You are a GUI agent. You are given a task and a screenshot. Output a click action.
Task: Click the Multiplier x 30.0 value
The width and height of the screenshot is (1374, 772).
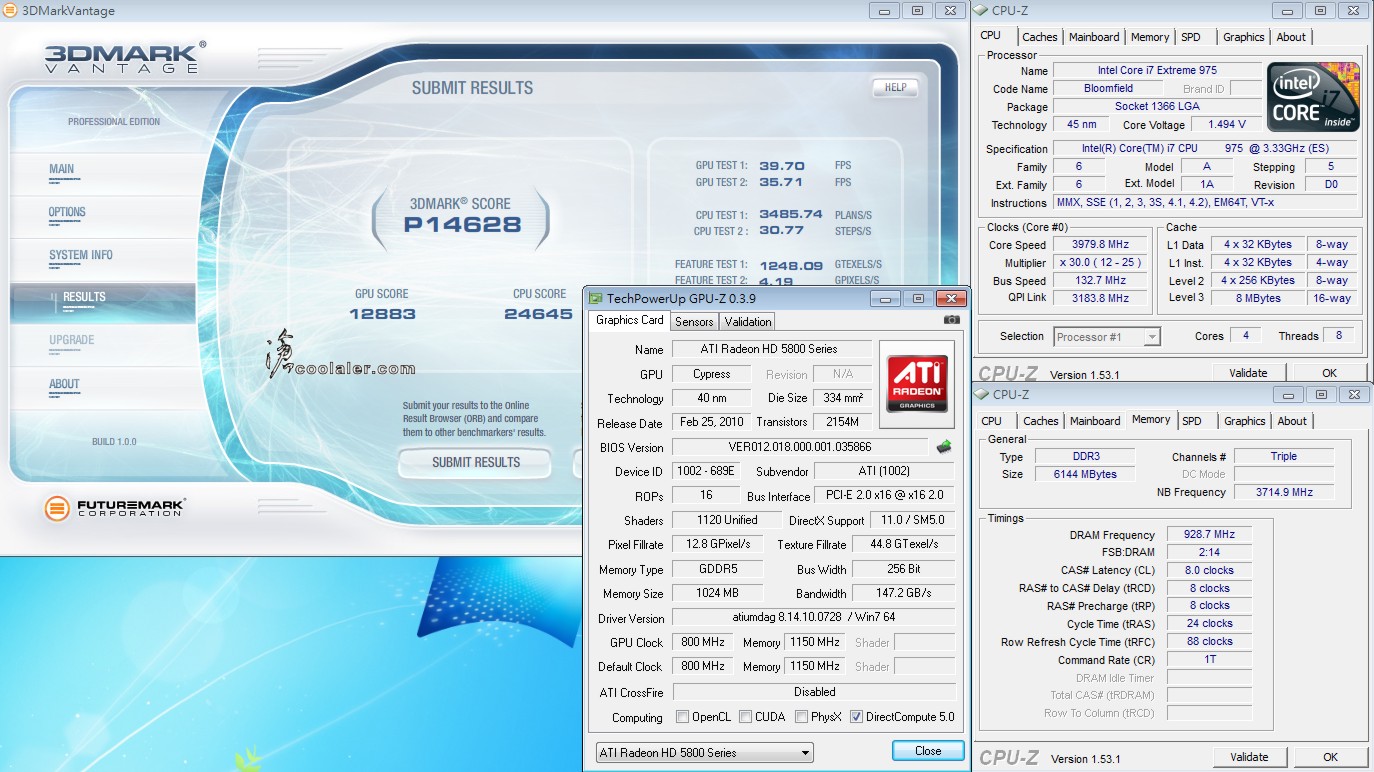pos(1101,263)
